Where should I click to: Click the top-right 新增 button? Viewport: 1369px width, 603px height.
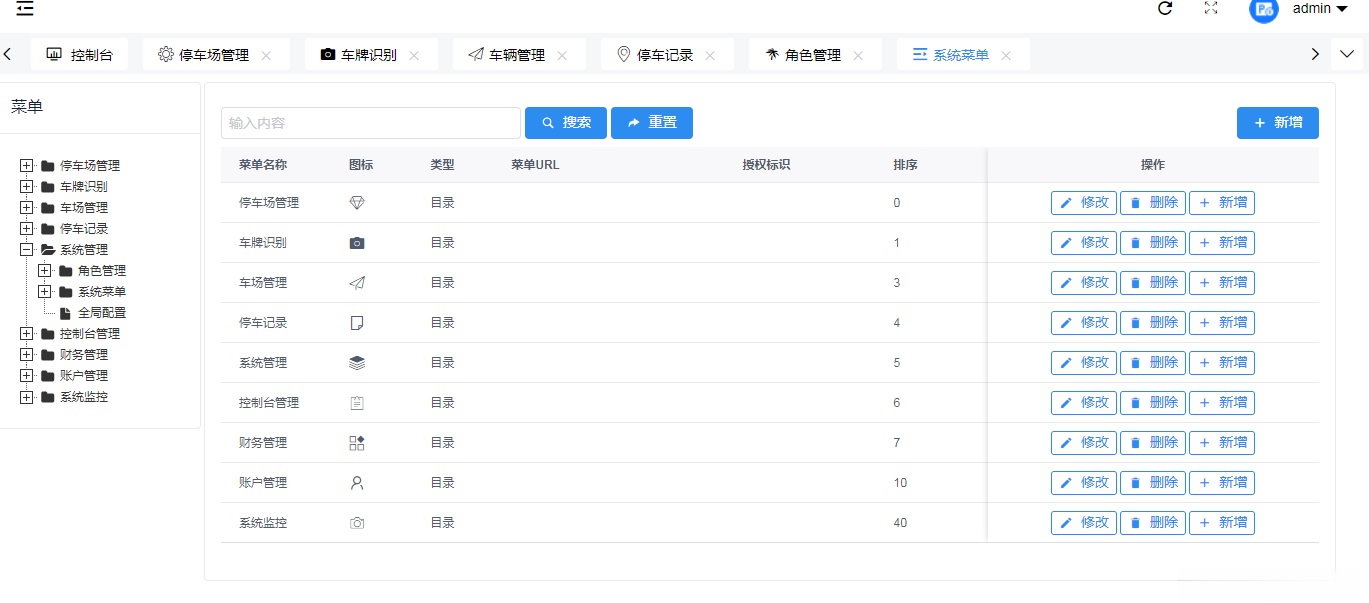[x=1278, y=123]
